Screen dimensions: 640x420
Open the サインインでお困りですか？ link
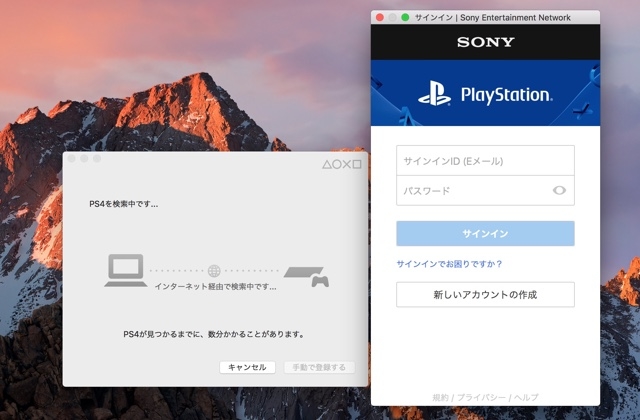(x=449, y=264)
